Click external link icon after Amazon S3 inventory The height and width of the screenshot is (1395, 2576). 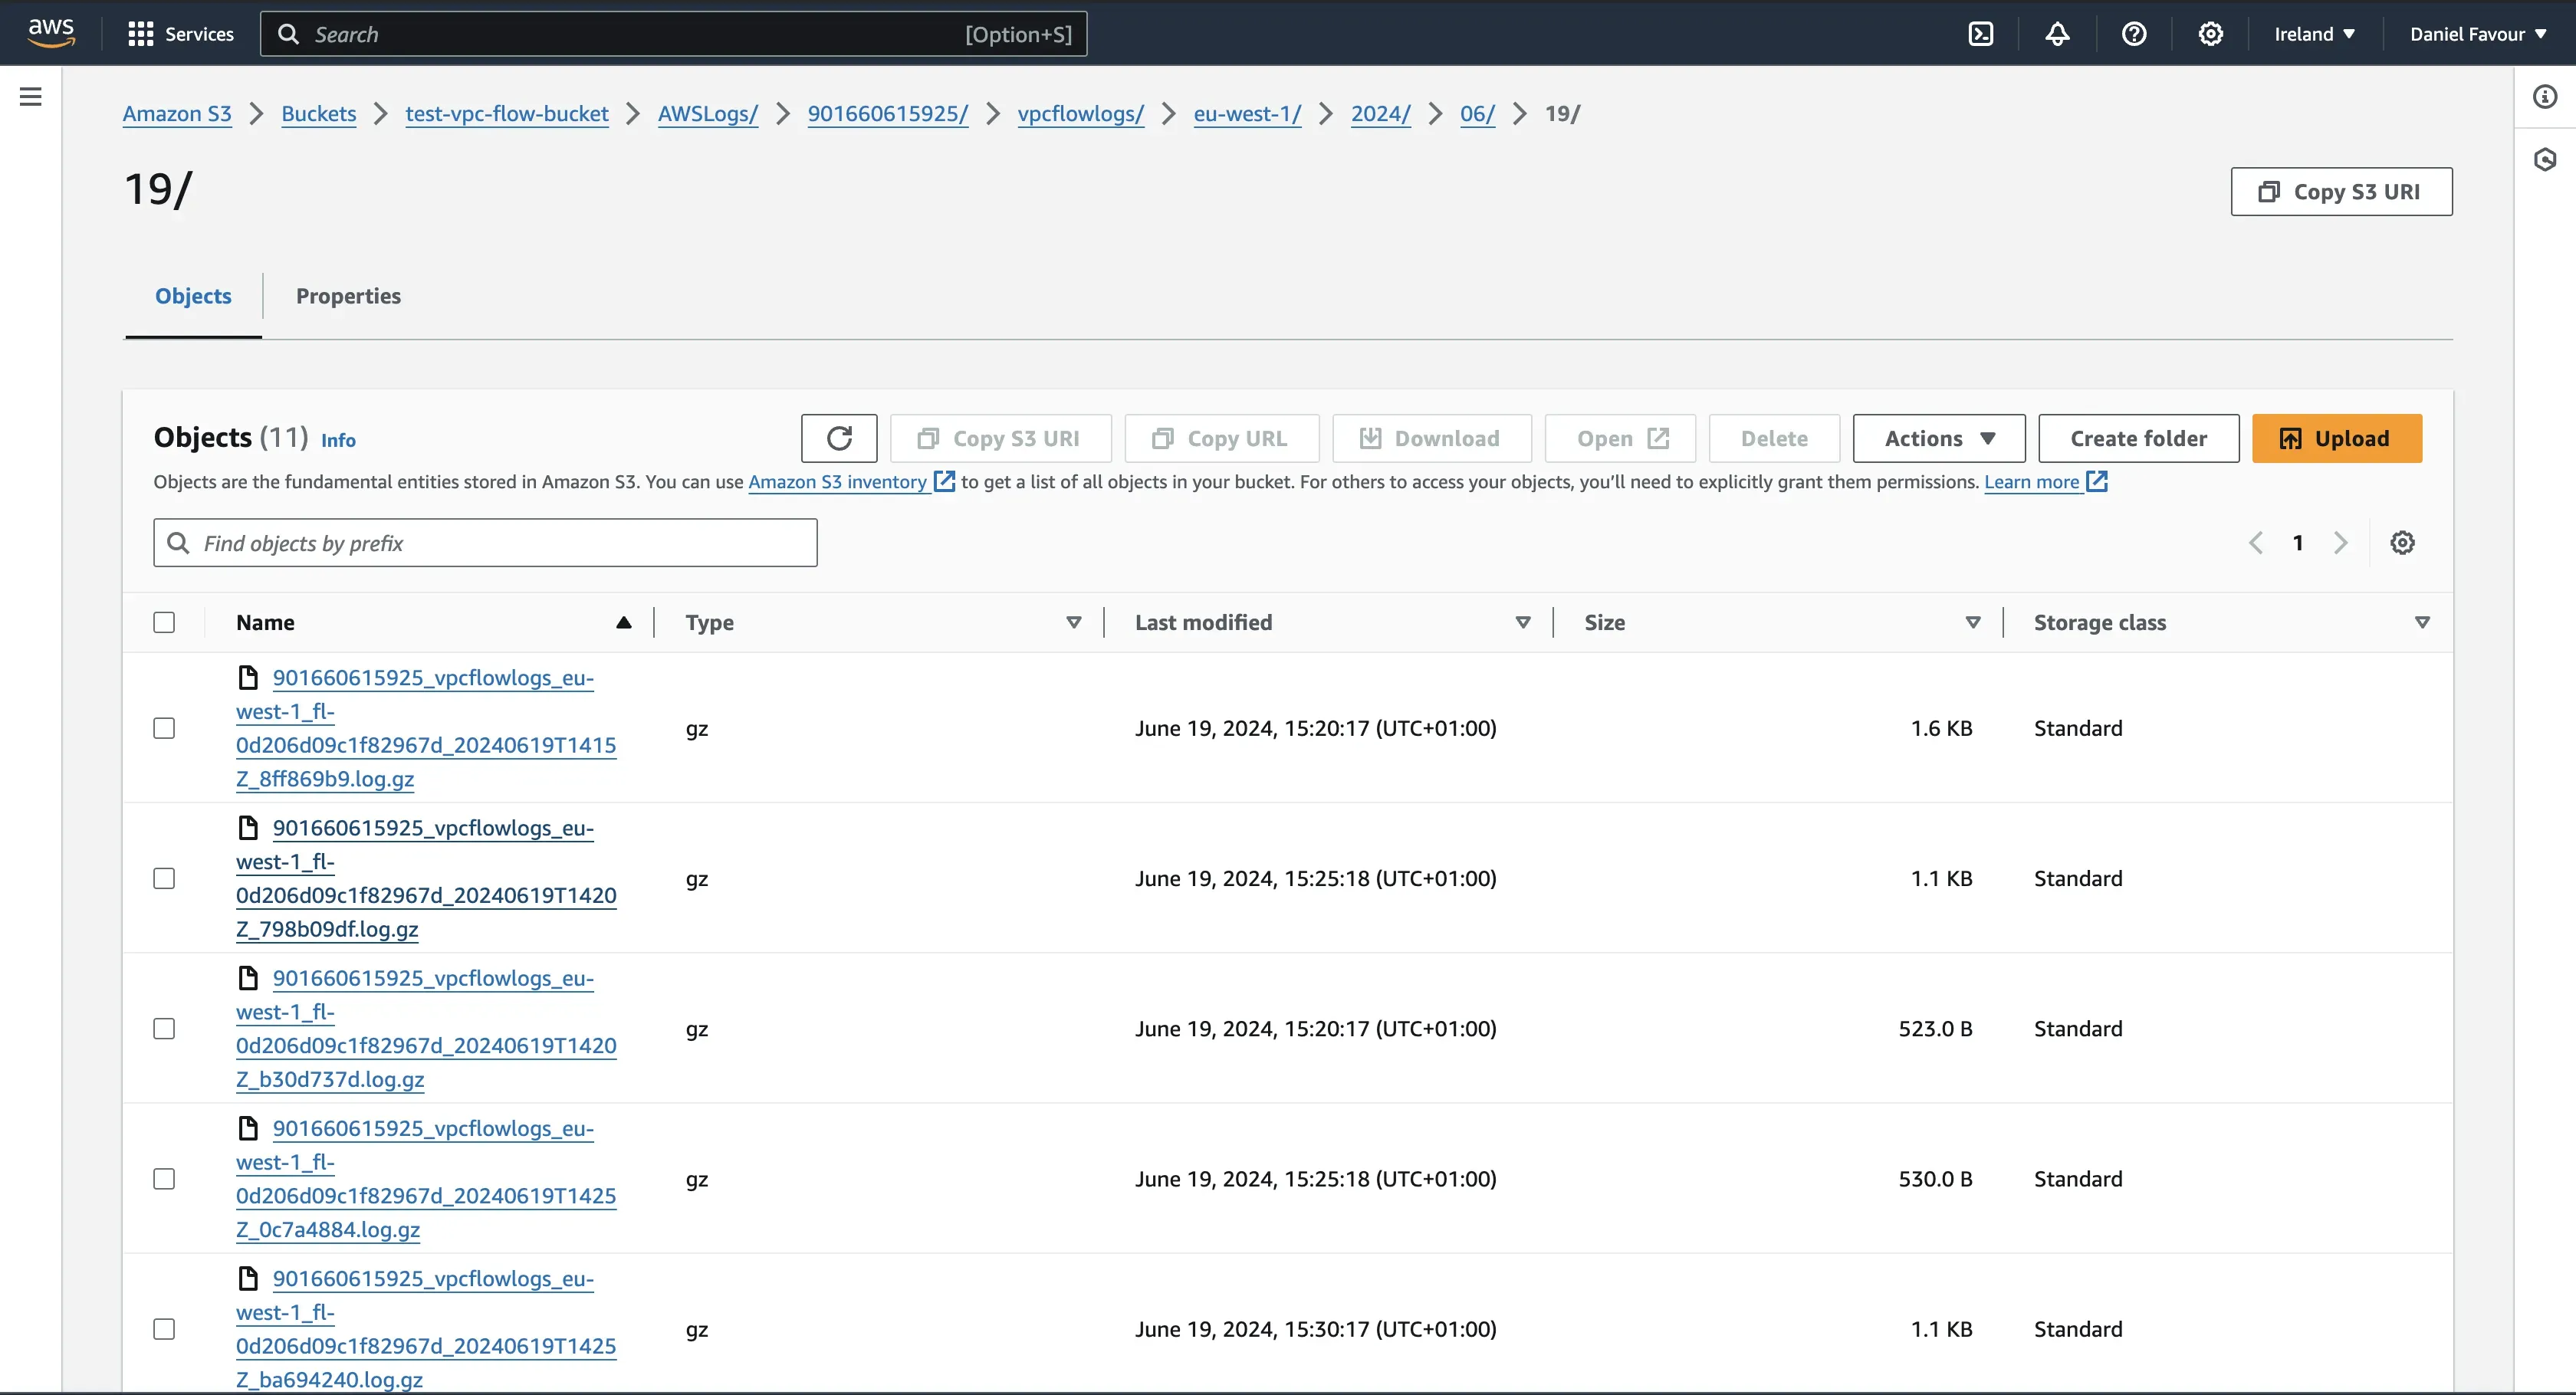pyautogui.click(x=944, y=481)
